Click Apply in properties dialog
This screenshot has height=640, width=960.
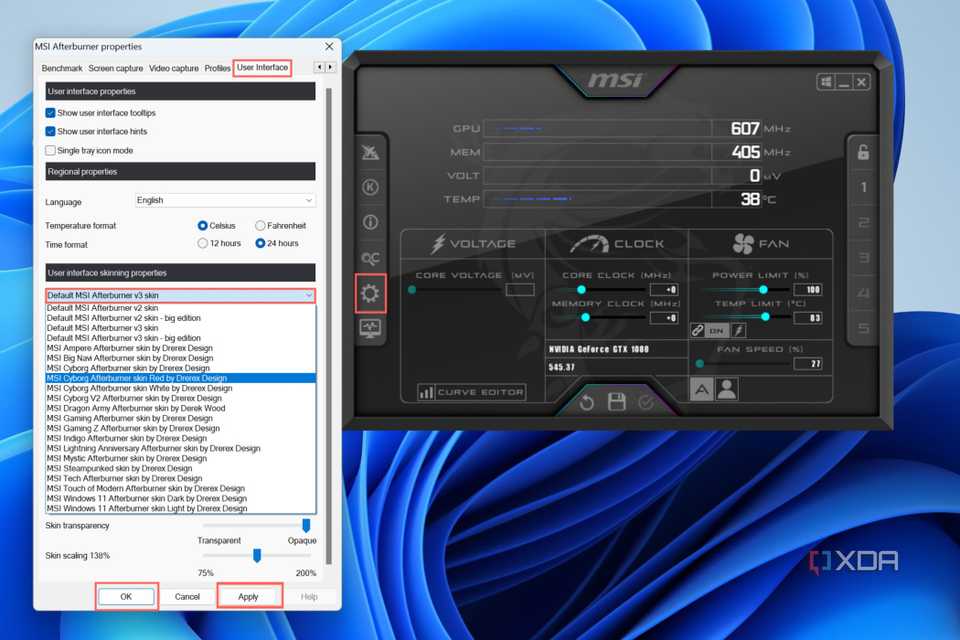tap(249, 597)
